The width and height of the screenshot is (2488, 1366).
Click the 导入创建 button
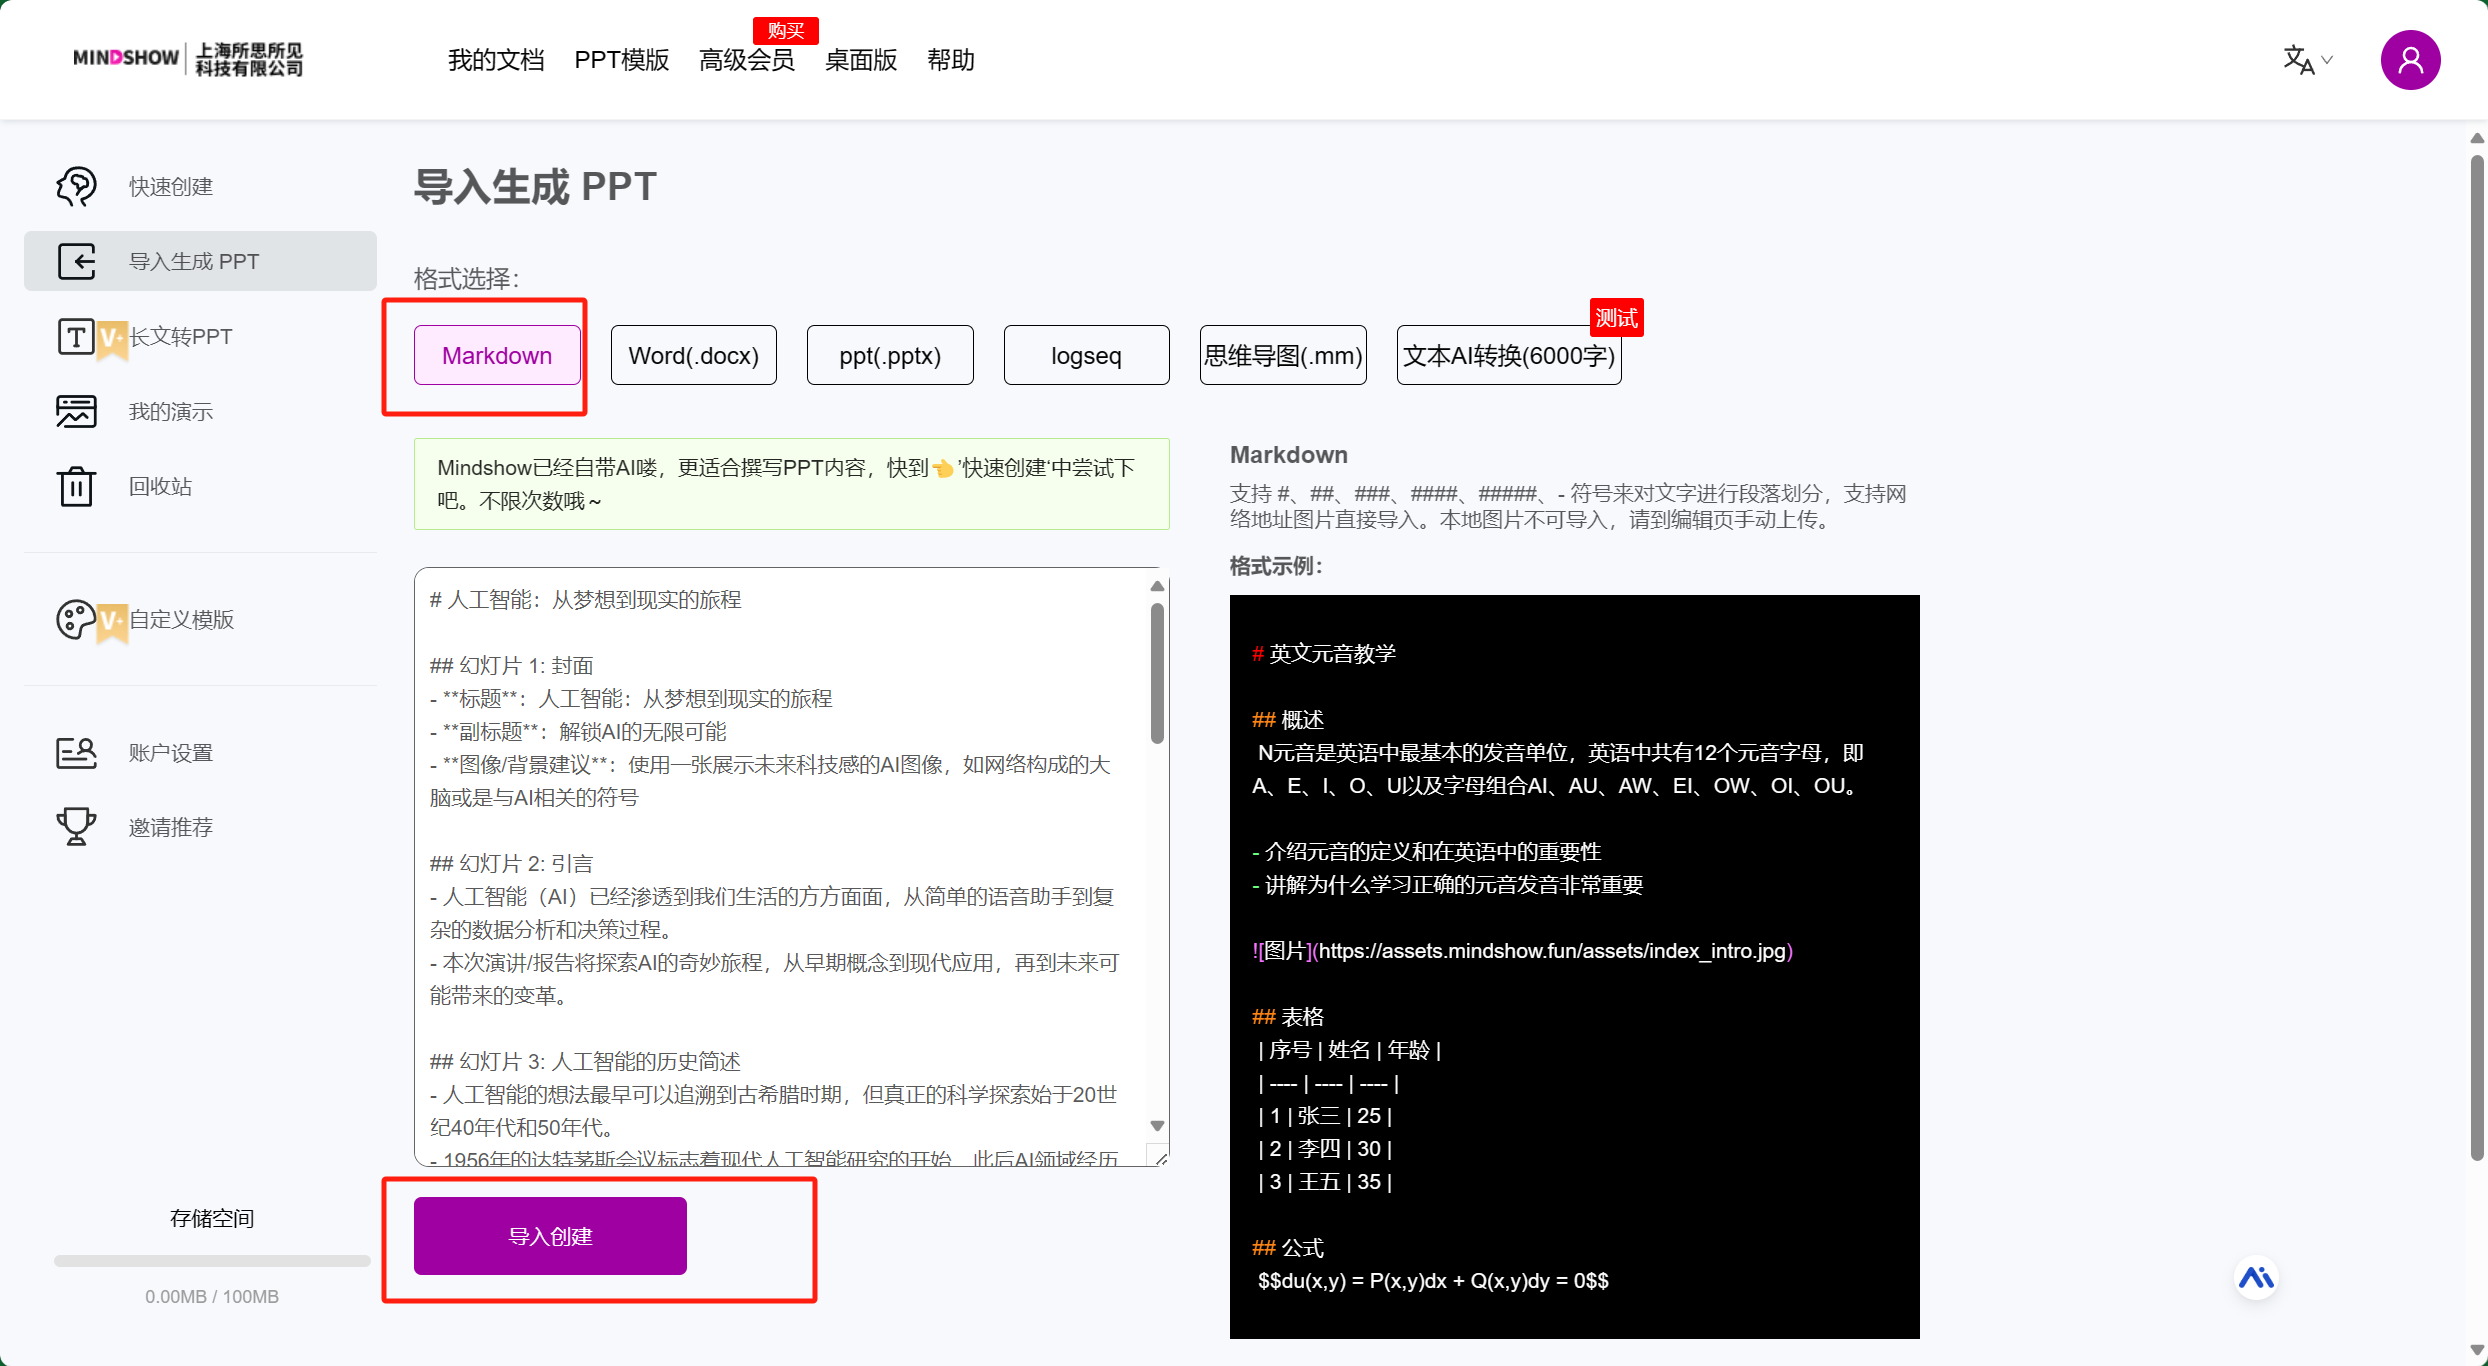(x=549, y=1236)
